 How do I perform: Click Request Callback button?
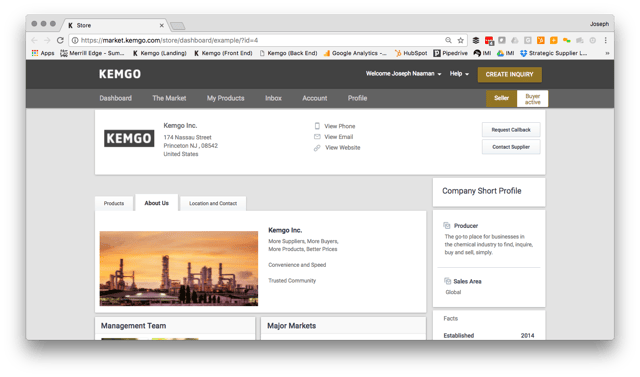[511, 130]
